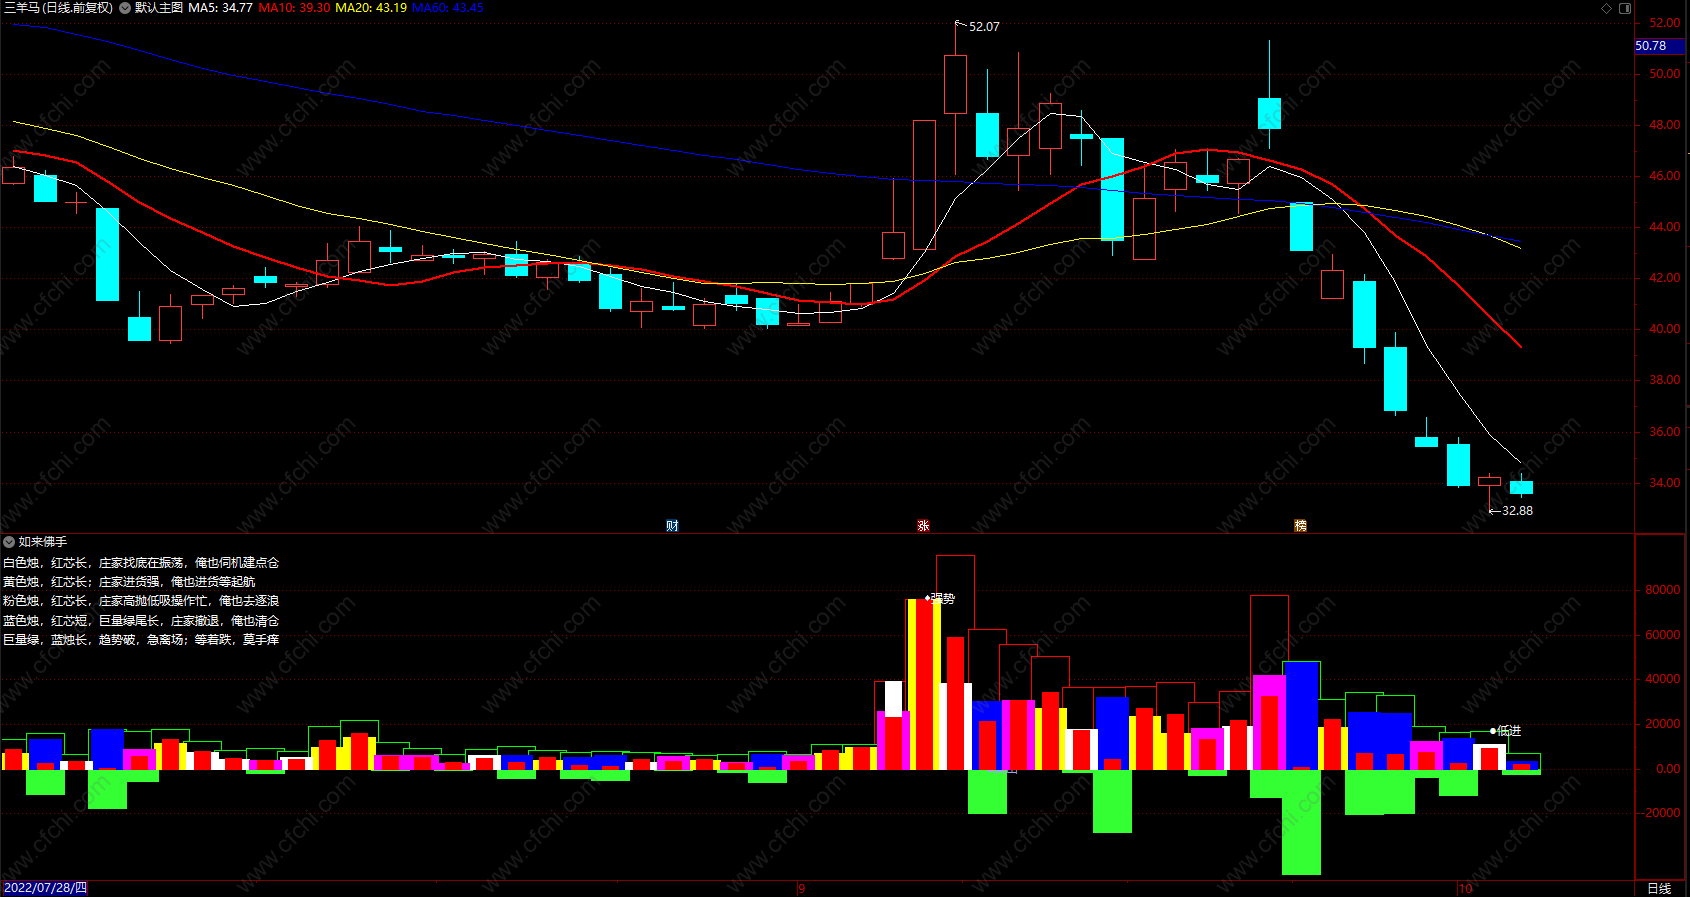The image size is (1690, 897).
Task: Click the 日线 period button at bottom right
Action: tap(1659, 888)
